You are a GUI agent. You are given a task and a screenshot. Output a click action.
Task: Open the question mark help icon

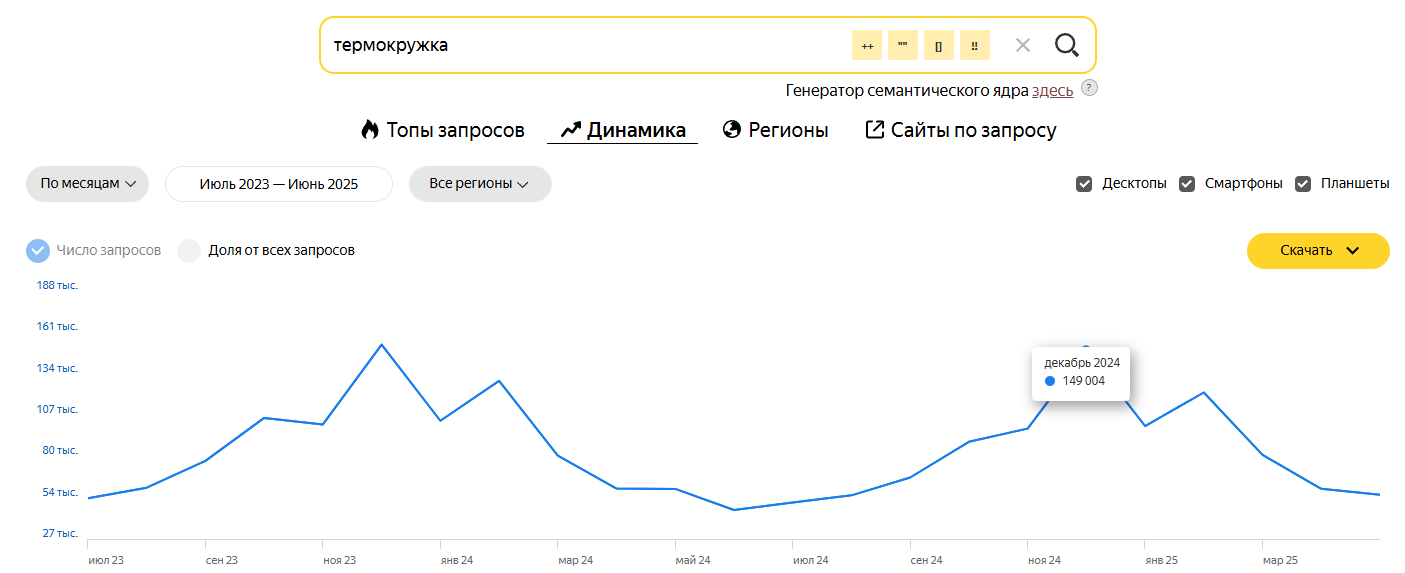coord(1089,88)
